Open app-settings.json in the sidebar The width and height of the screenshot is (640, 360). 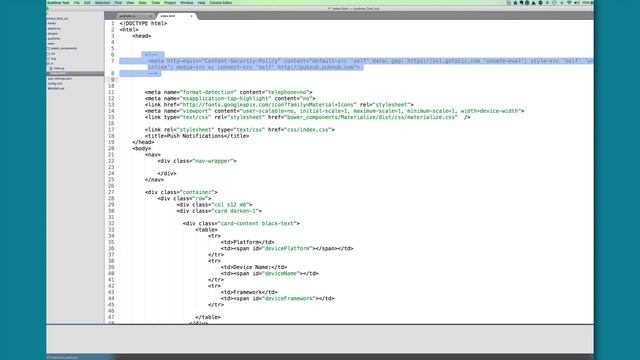click(x=60, y=78)
